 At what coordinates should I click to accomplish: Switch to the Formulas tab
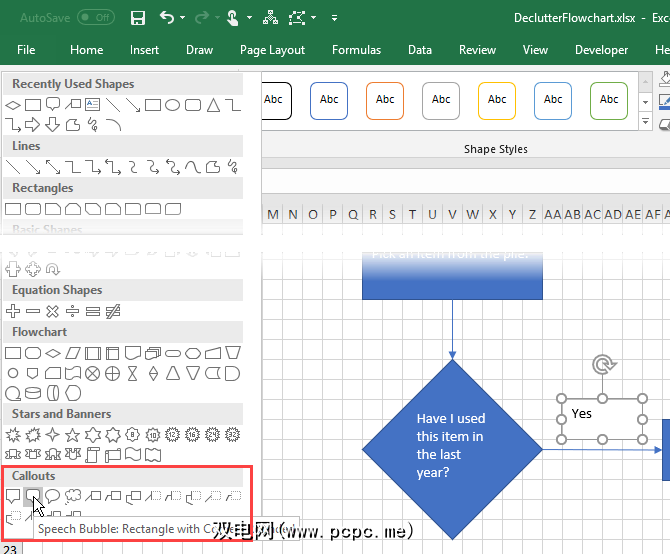[x=356, y=50]
